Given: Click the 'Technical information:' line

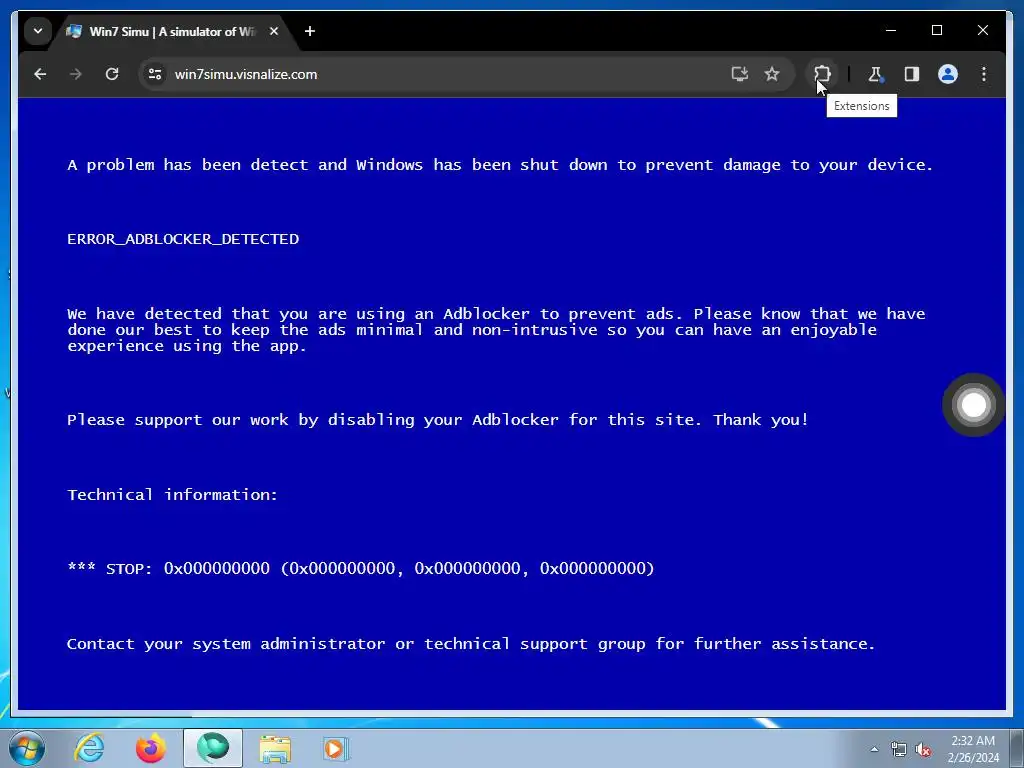Looking at the screenshot, I should 172,494.
